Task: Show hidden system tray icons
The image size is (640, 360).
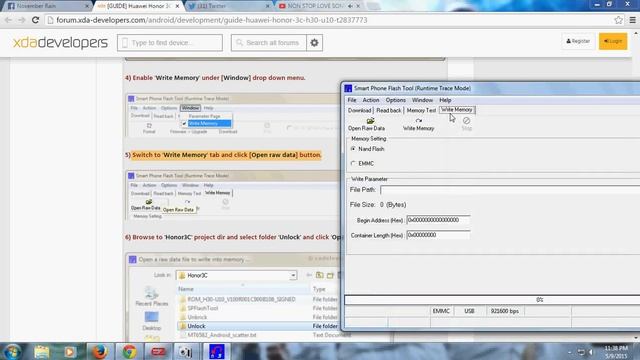Action: click(x=569, y=352)
